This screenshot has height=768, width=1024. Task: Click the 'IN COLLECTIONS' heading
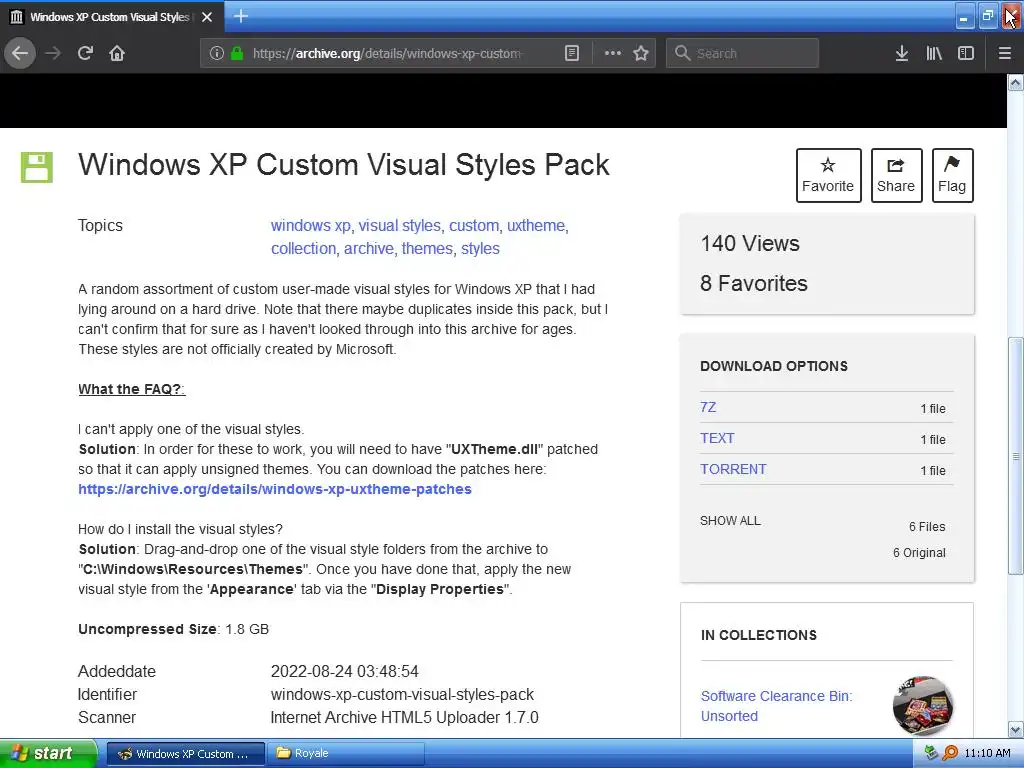759,635
